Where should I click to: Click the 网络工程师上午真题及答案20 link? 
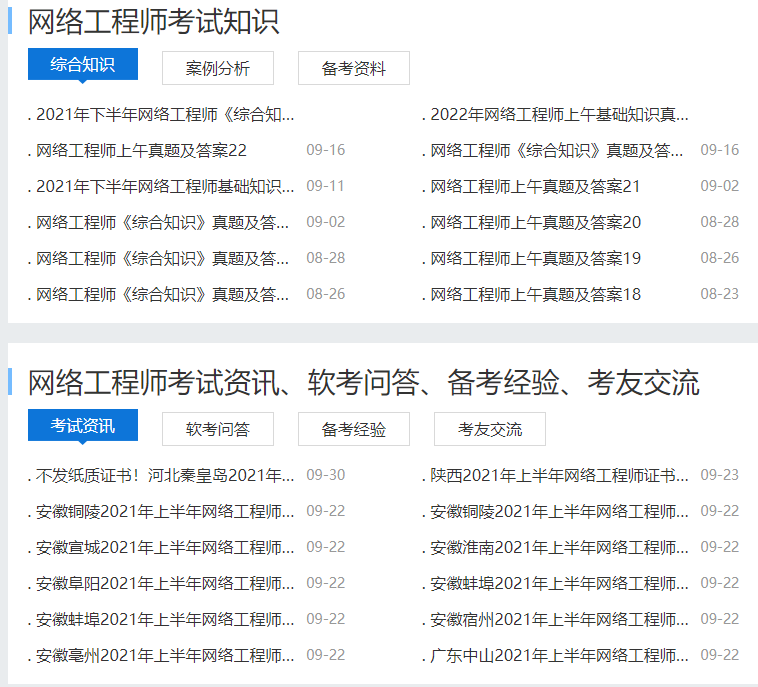tap(535, 223)
